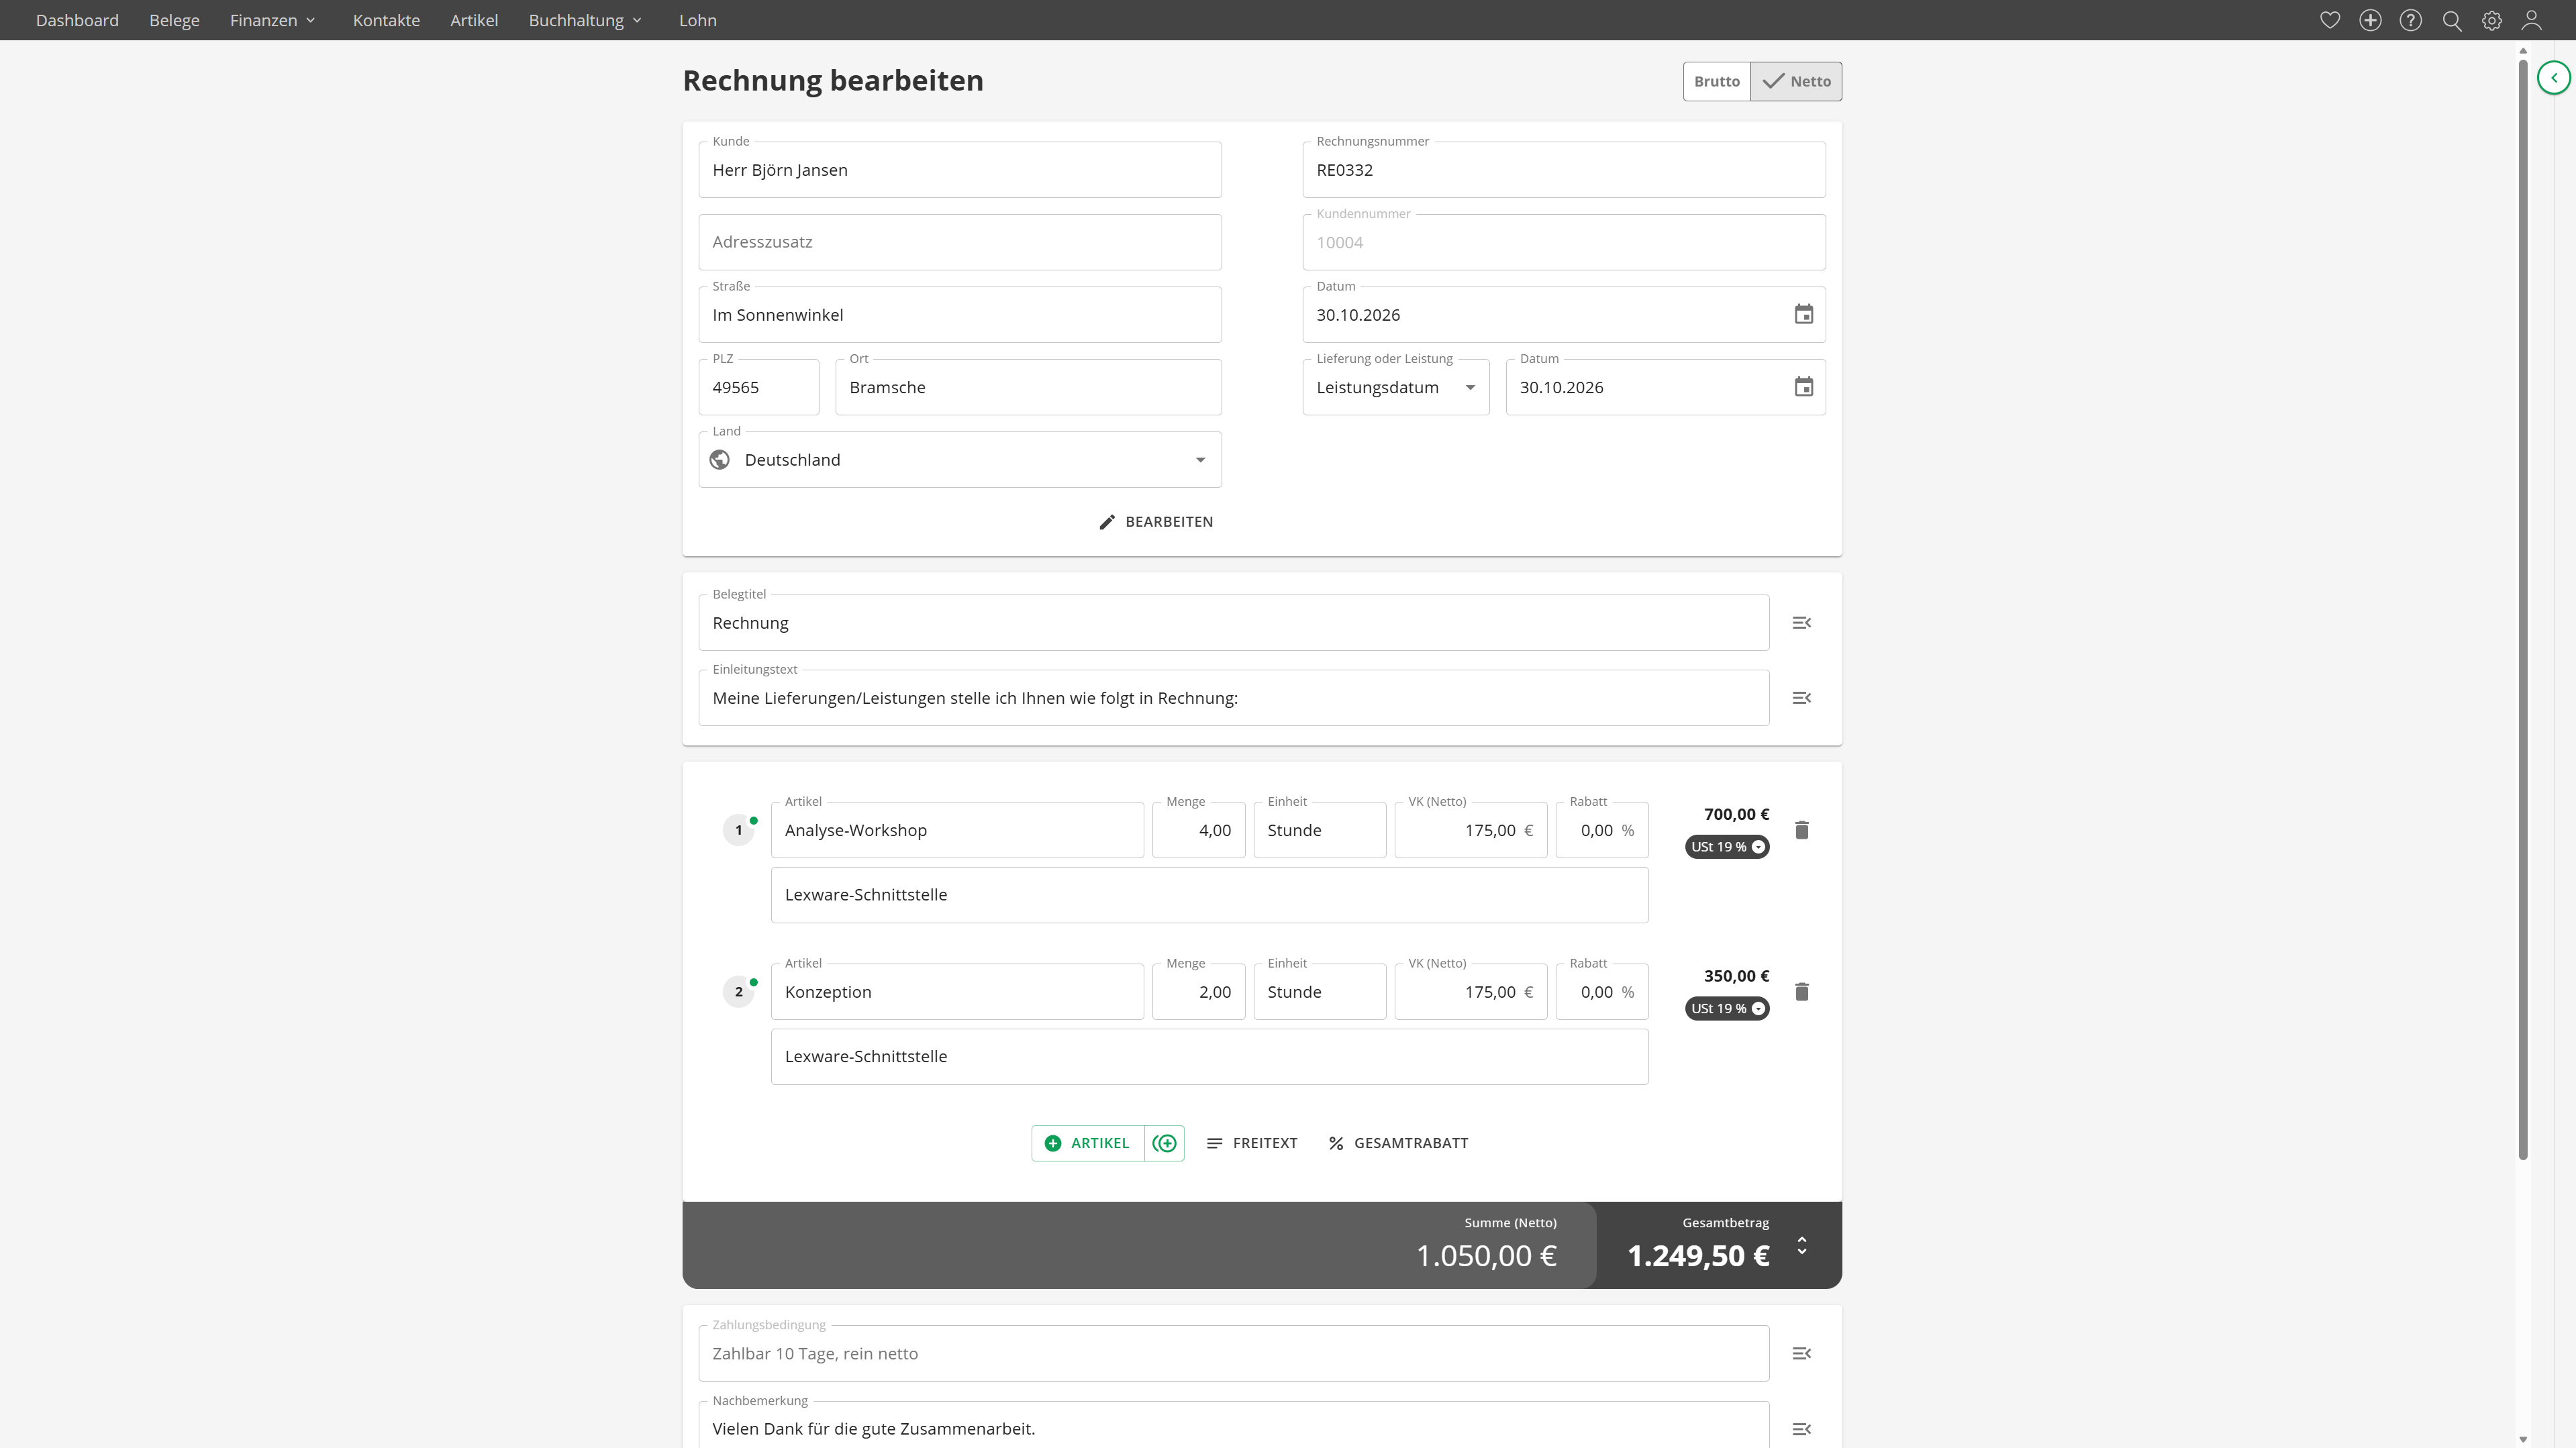Viewport: 2576px width, 1448px height.
Task: Add a new ARTIKEL position
Action: 1088,1143
